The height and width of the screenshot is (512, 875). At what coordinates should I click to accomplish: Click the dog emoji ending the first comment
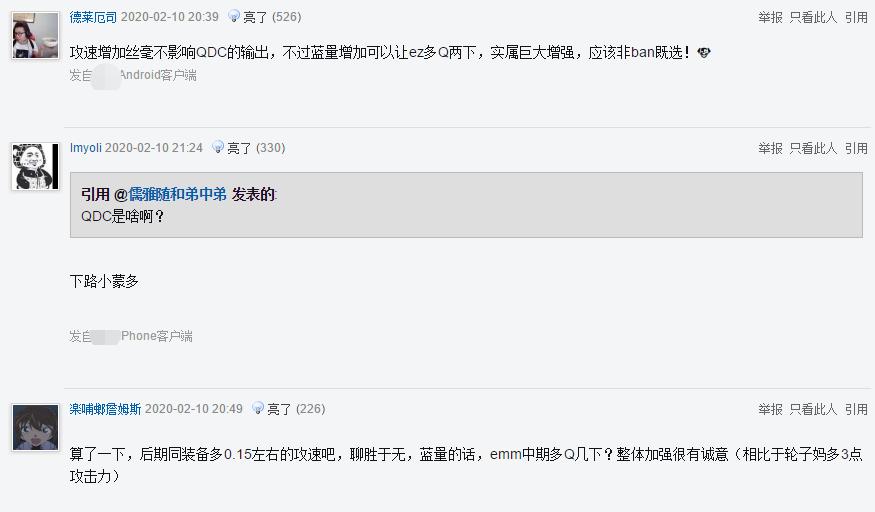point(704,52)
